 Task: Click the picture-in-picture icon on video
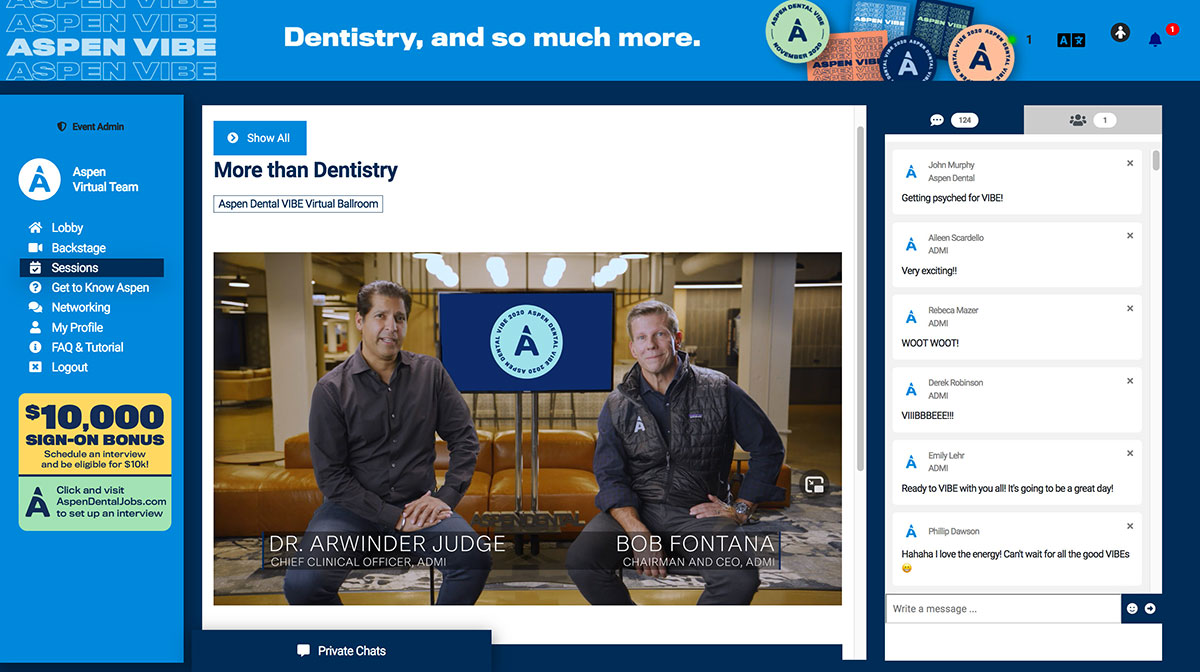pos(815,484)
